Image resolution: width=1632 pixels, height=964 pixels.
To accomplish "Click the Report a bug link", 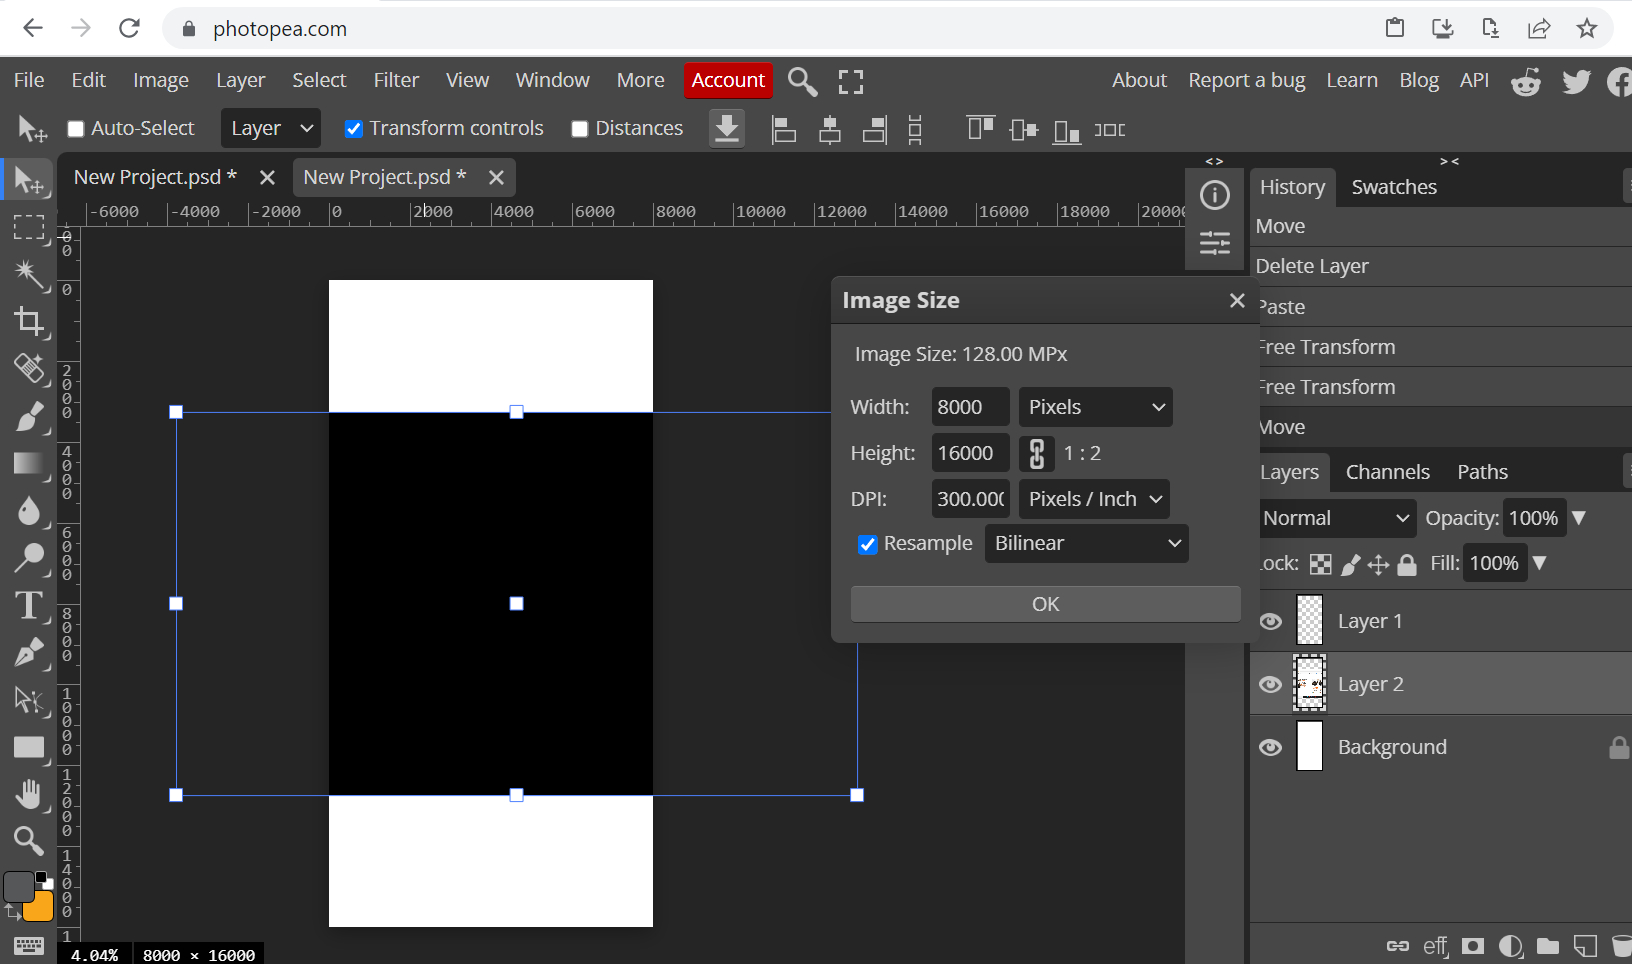I will (x=1246, y=80).
